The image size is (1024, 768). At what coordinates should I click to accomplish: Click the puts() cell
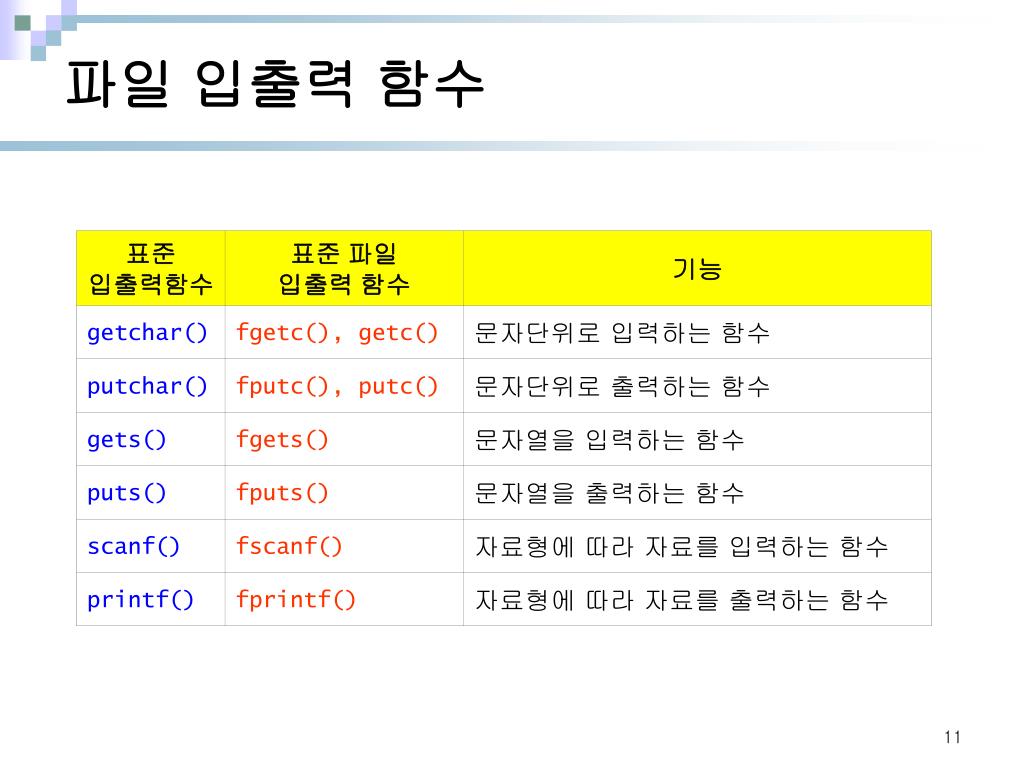(151, 492)
